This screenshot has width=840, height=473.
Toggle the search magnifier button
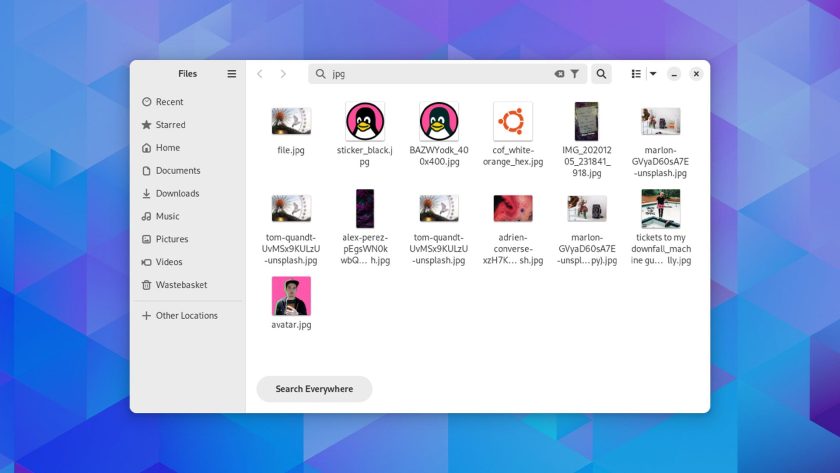click(601, 74)
